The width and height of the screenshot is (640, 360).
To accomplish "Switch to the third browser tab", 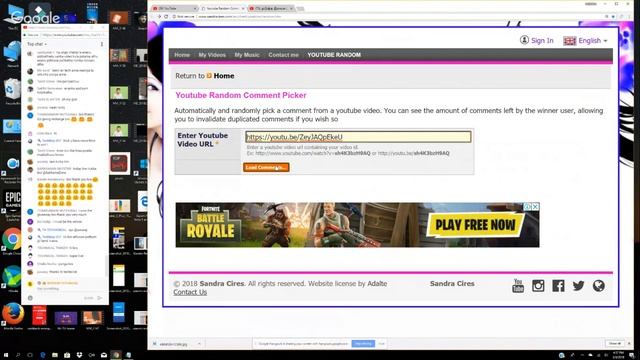I will (271, 8).
